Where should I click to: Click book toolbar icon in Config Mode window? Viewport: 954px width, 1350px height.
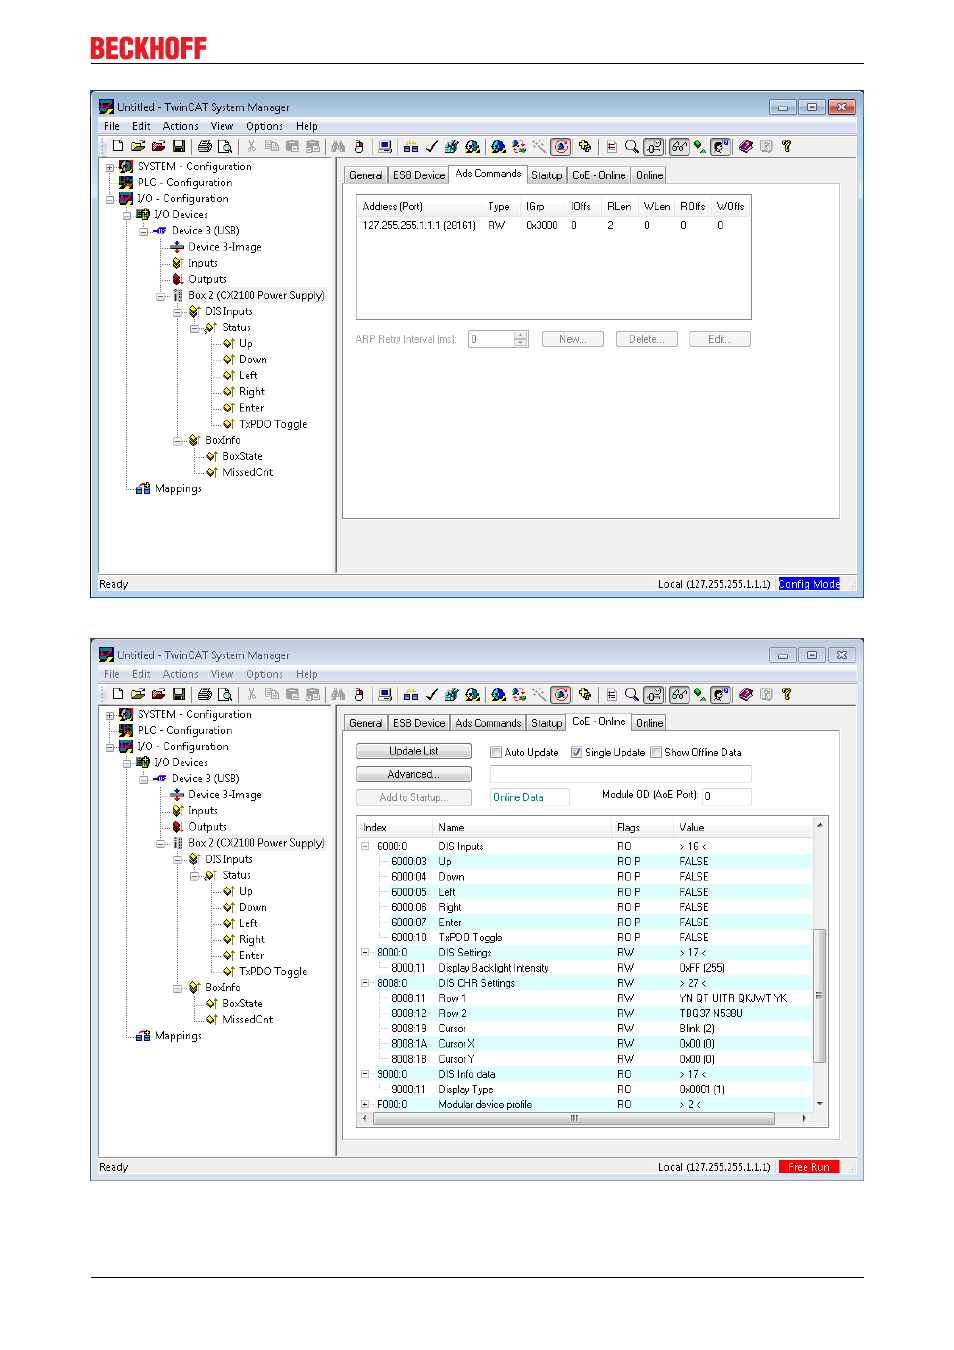746,146
